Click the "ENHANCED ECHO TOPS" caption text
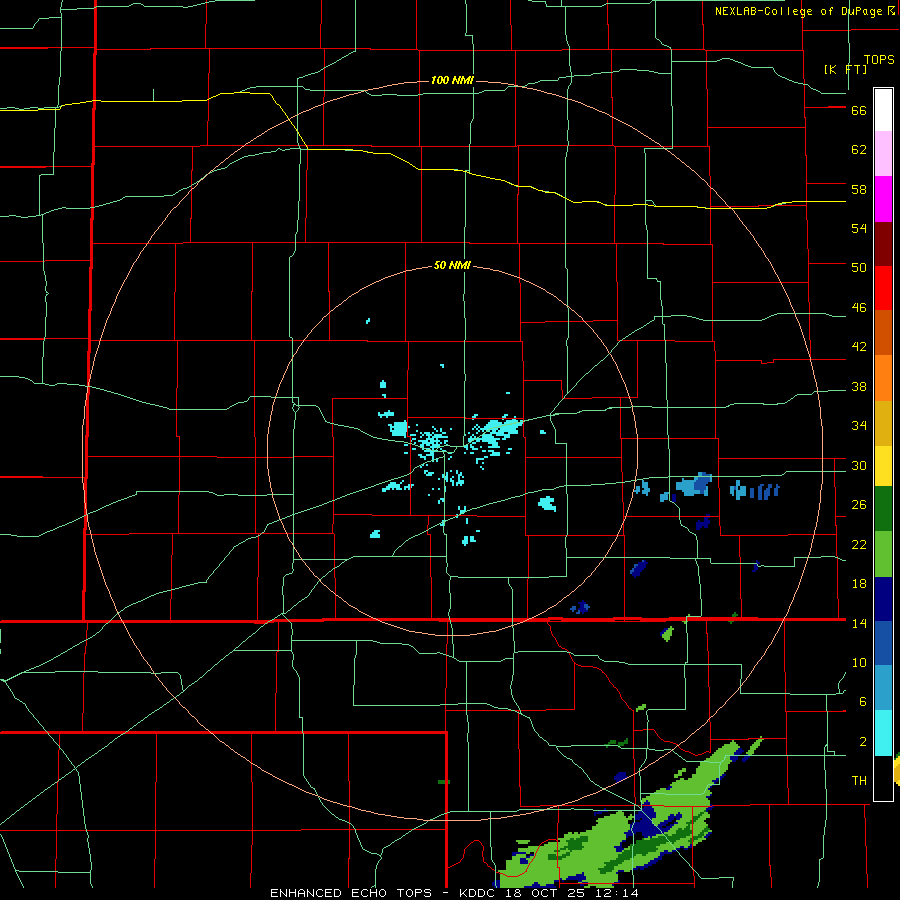Screen dimensions: 900x900 pyautogui.click(x=355, y=893)
